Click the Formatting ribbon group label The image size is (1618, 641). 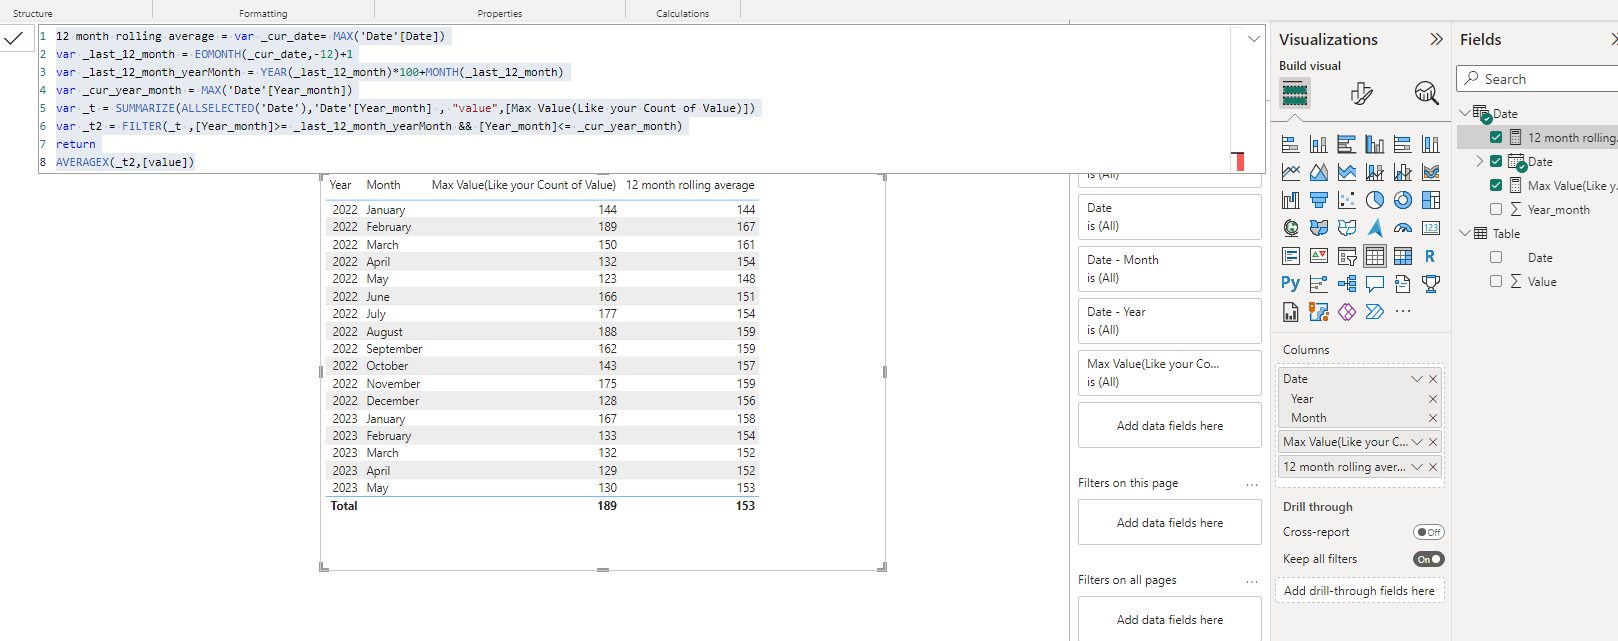point(263,14)
